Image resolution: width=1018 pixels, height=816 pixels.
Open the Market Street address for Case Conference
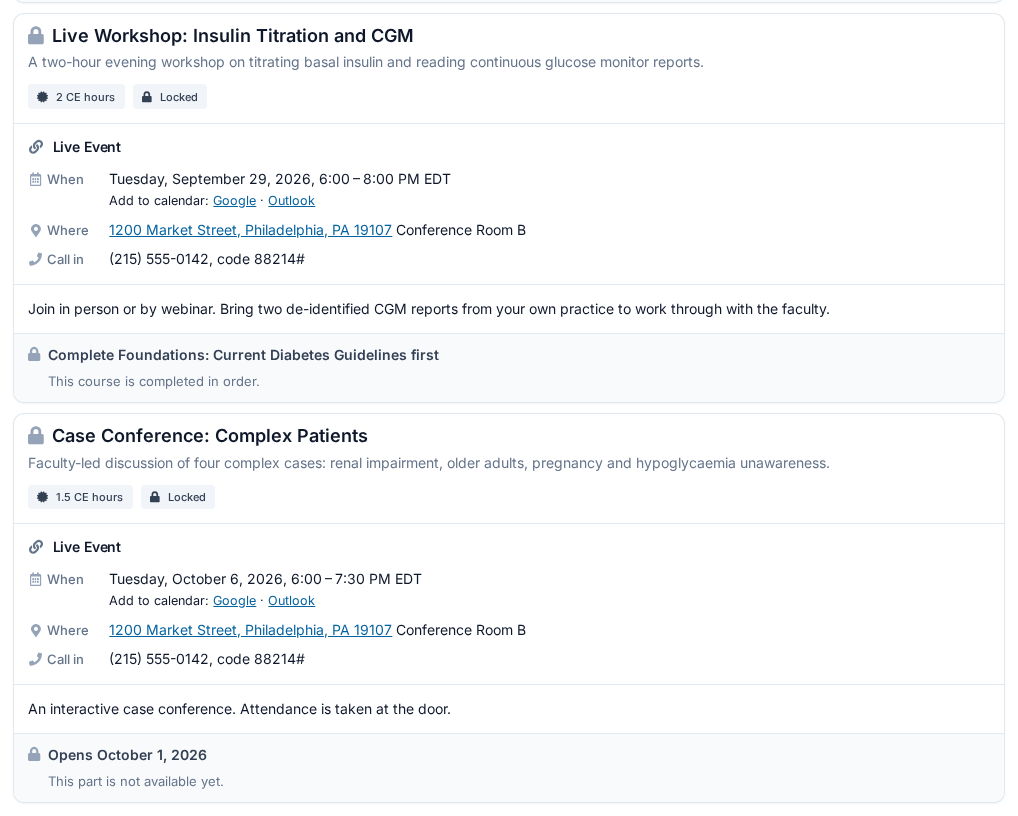251,630
